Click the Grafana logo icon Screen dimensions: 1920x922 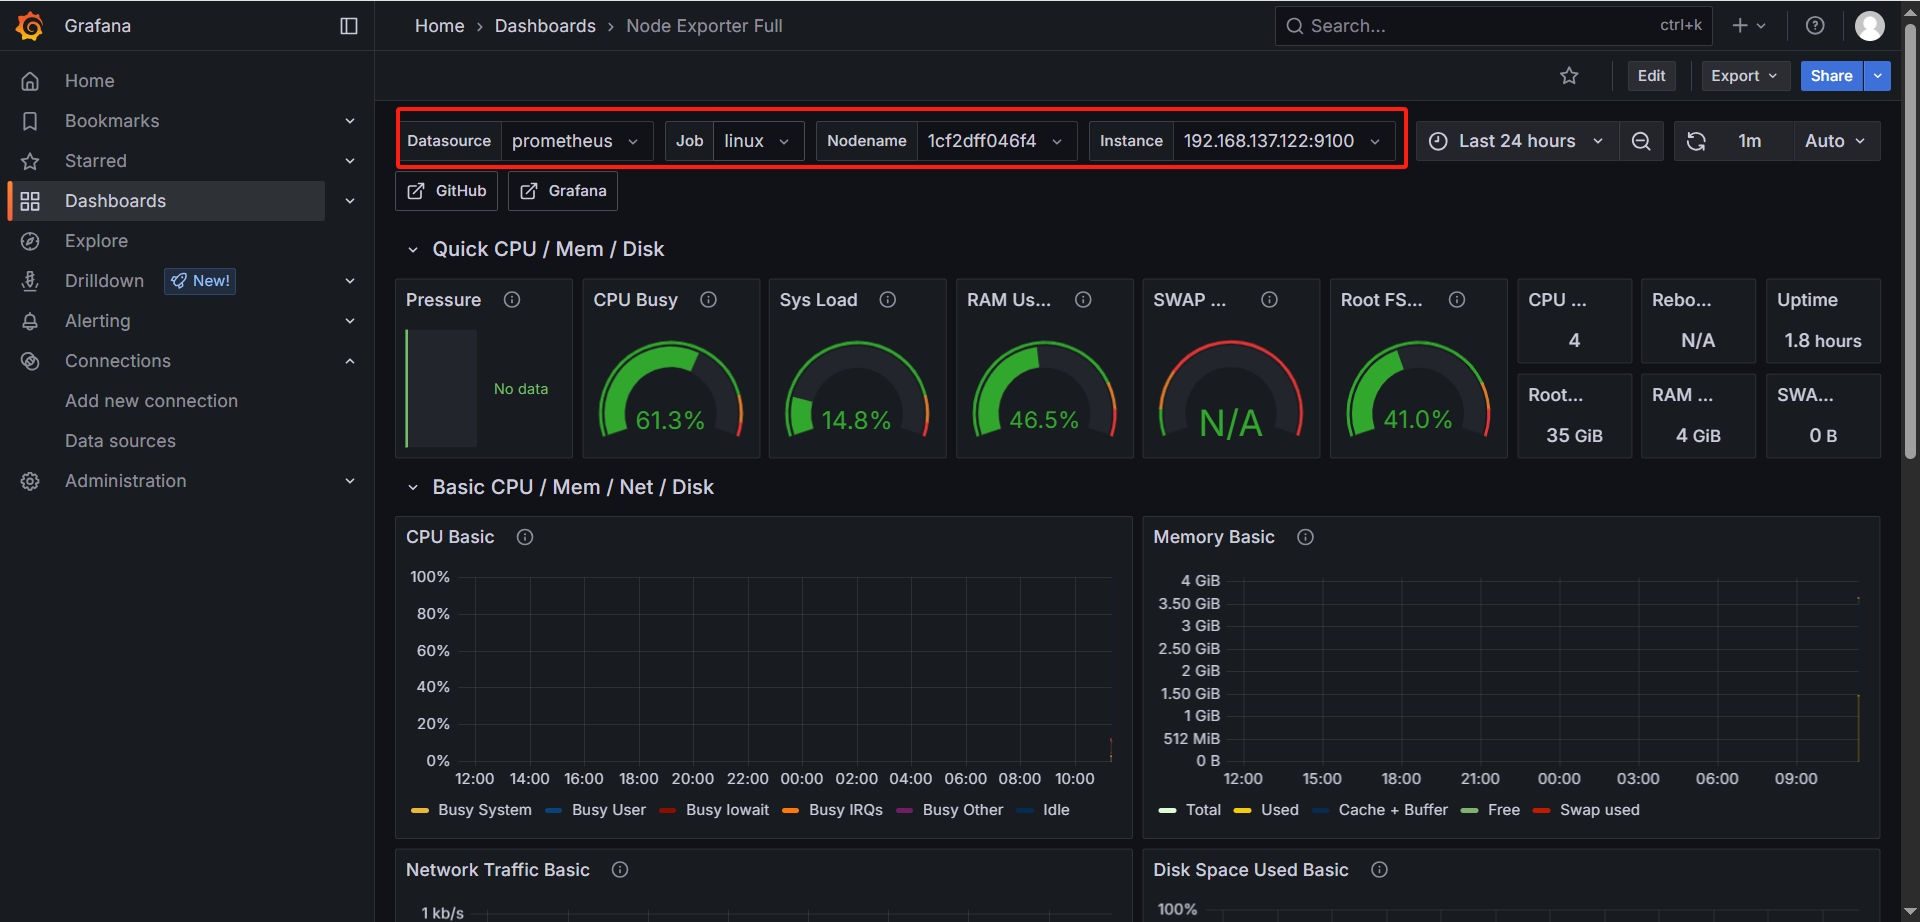point(30,26)
